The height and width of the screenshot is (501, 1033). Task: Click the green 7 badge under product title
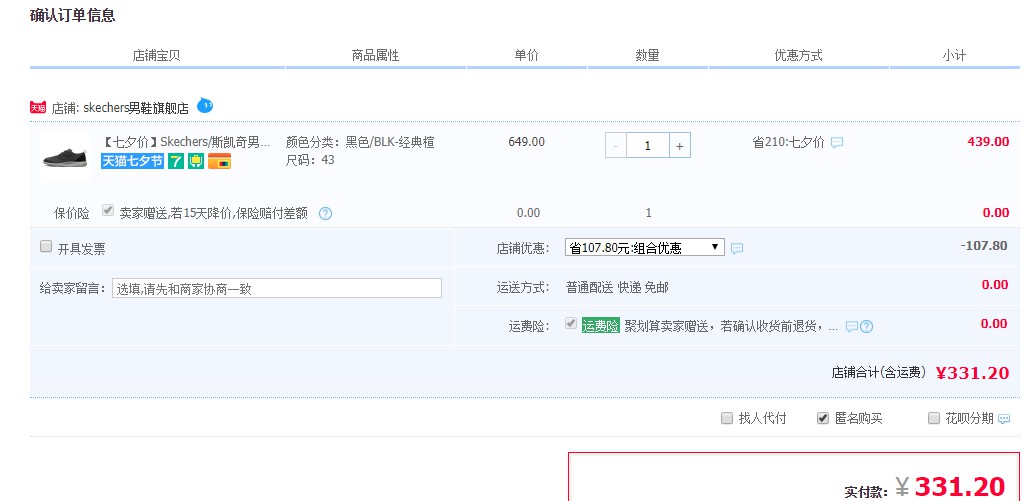(175, 161)
